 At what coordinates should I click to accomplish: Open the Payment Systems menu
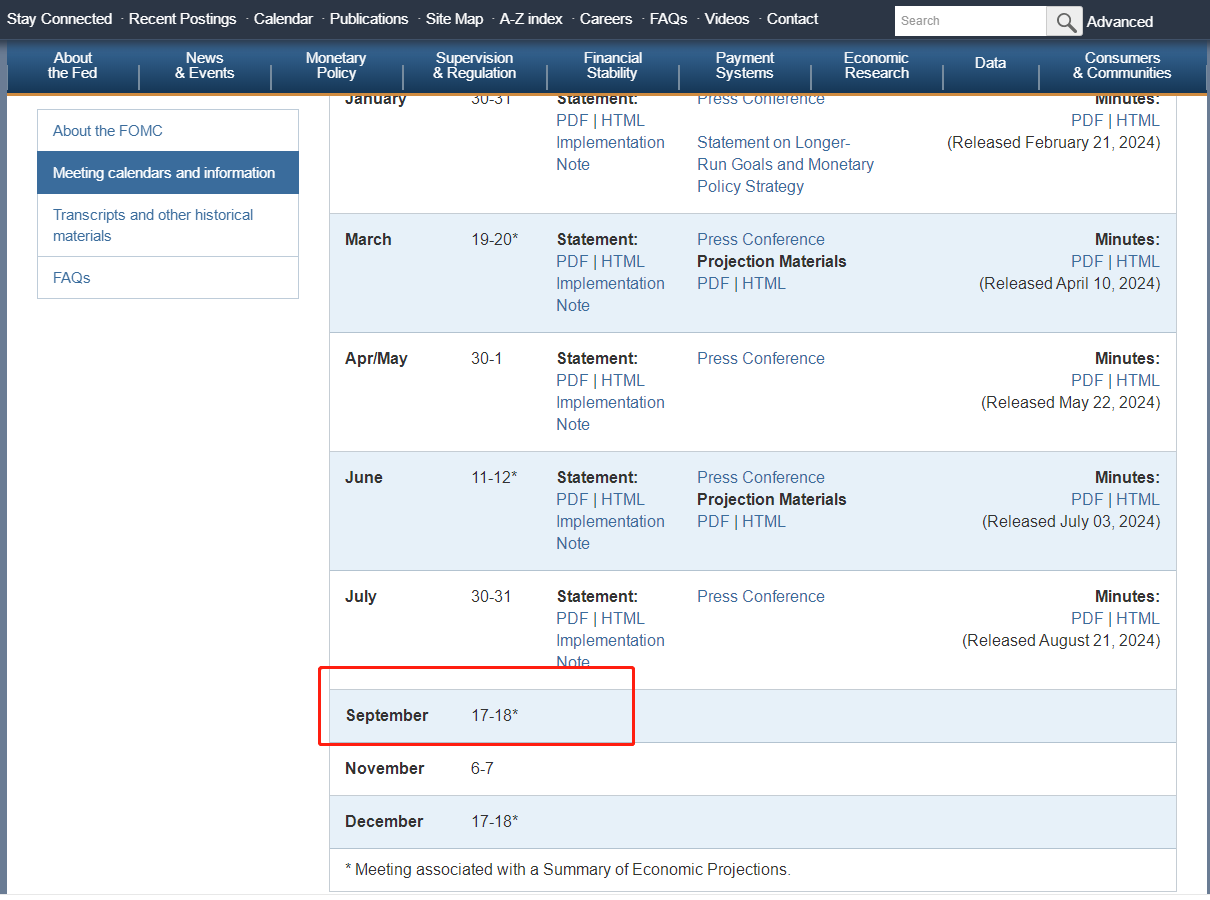point(744,65)
